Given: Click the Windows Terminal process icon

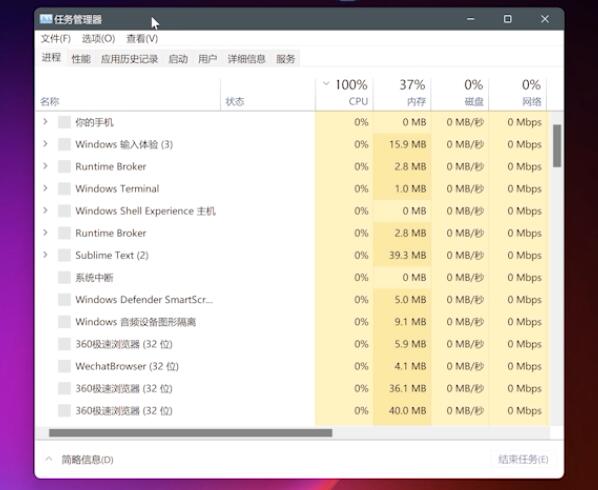Looking at the screenshot, I should click(x=64, y=189).
